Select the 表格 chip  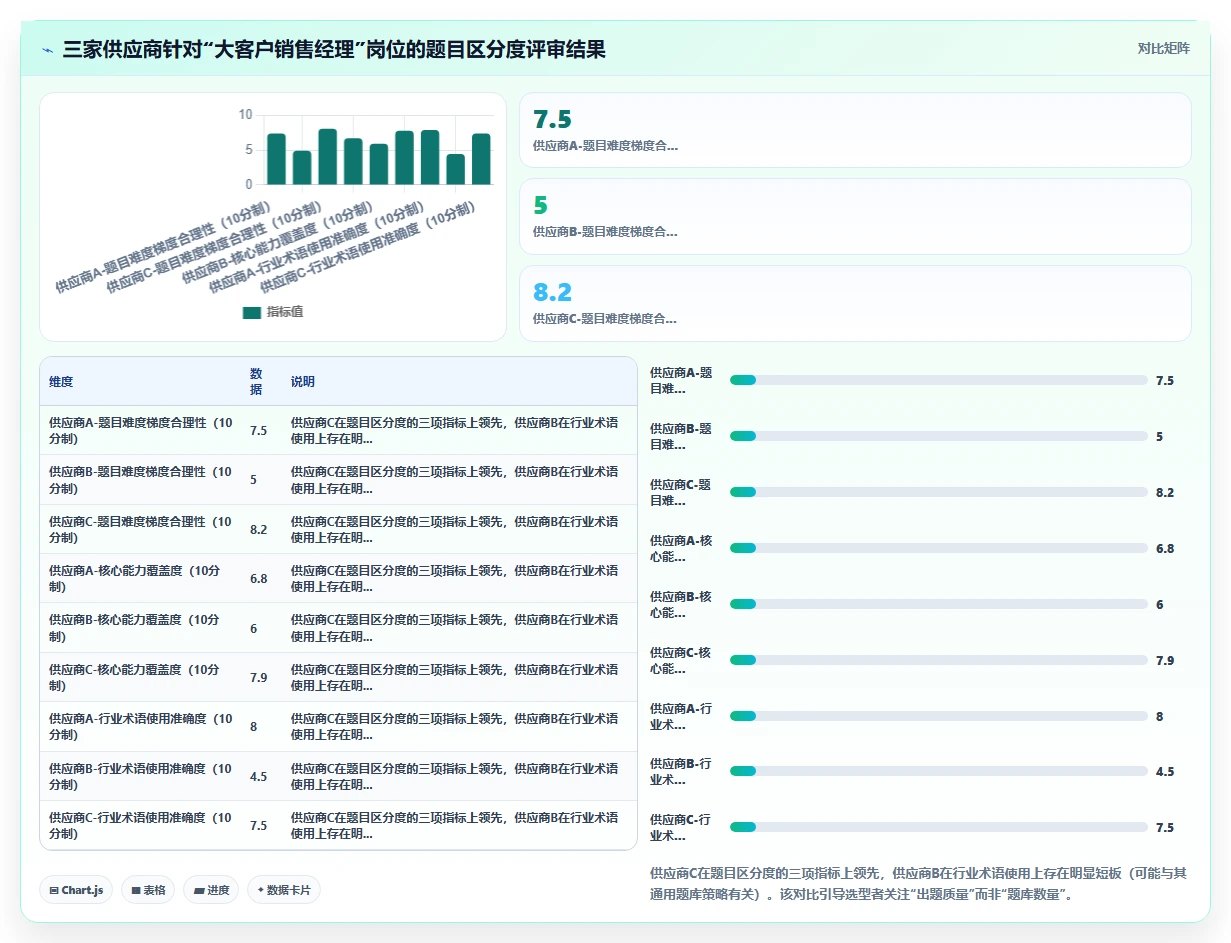(148, 890)
